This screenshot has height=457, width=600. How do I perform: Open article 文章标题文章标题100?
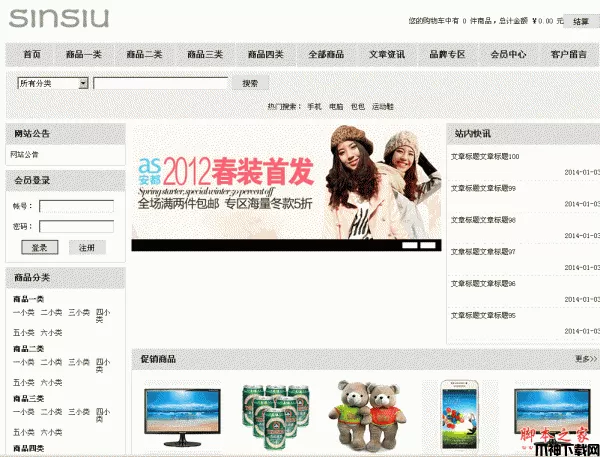coord(485,156)
